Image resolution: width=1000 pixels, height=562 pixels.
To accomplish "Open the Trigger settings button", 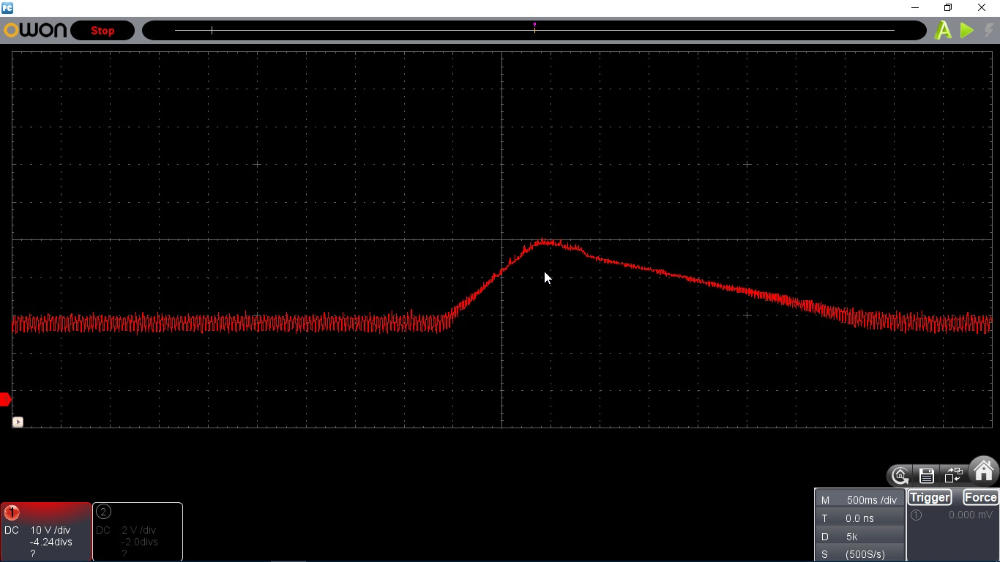I will pyautogui.click(x=930, y=498).
